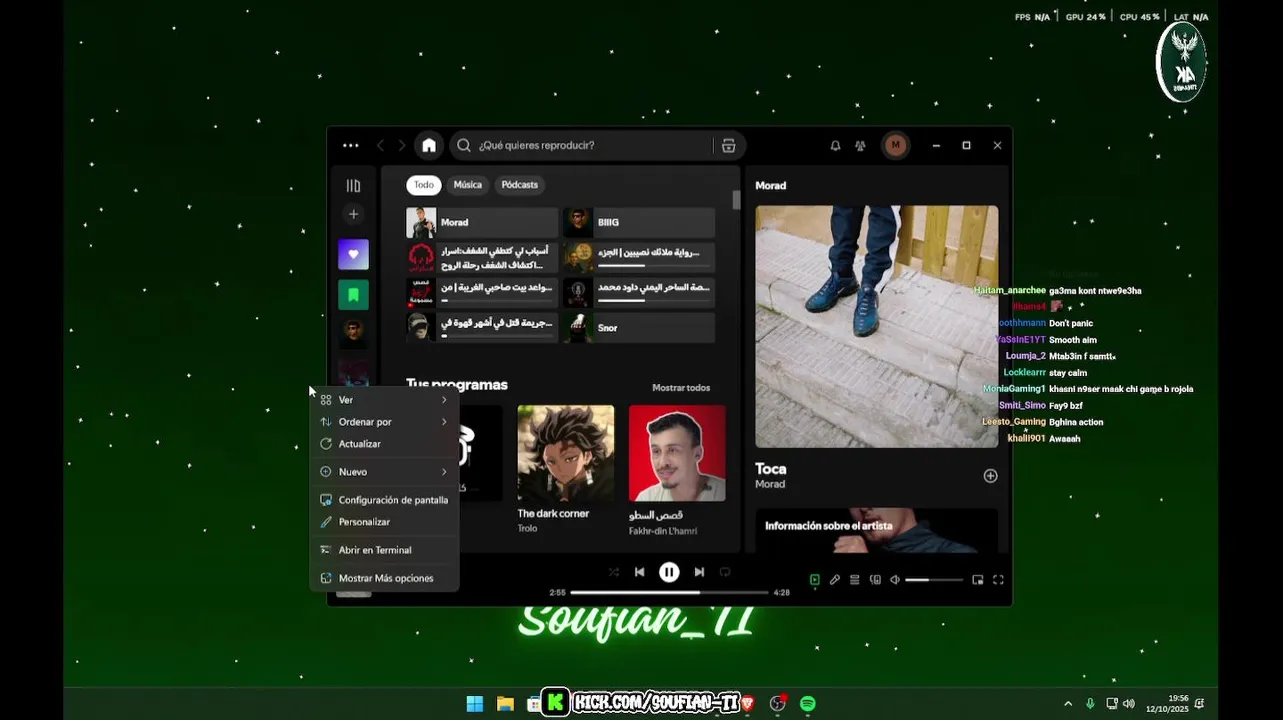
Task: Open Información sobre el artista card
Action: pos(876,531)
